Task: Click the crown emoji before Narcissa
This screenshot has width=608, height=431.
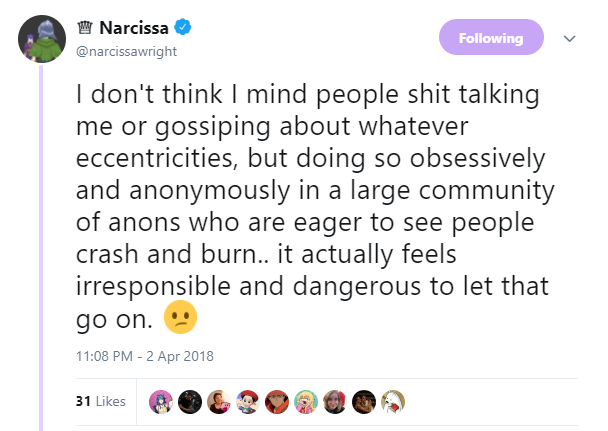Action: pyautogui.click(x=85, y=28)
